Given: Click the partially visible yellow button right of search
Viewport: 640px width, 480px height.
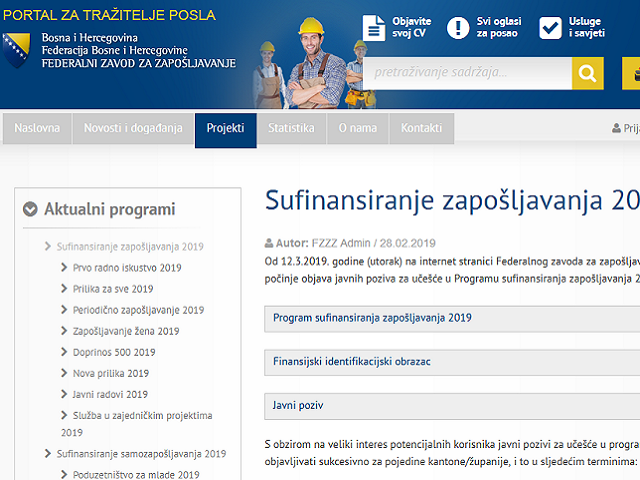Looking at the screenshot, I should [631, 73].
